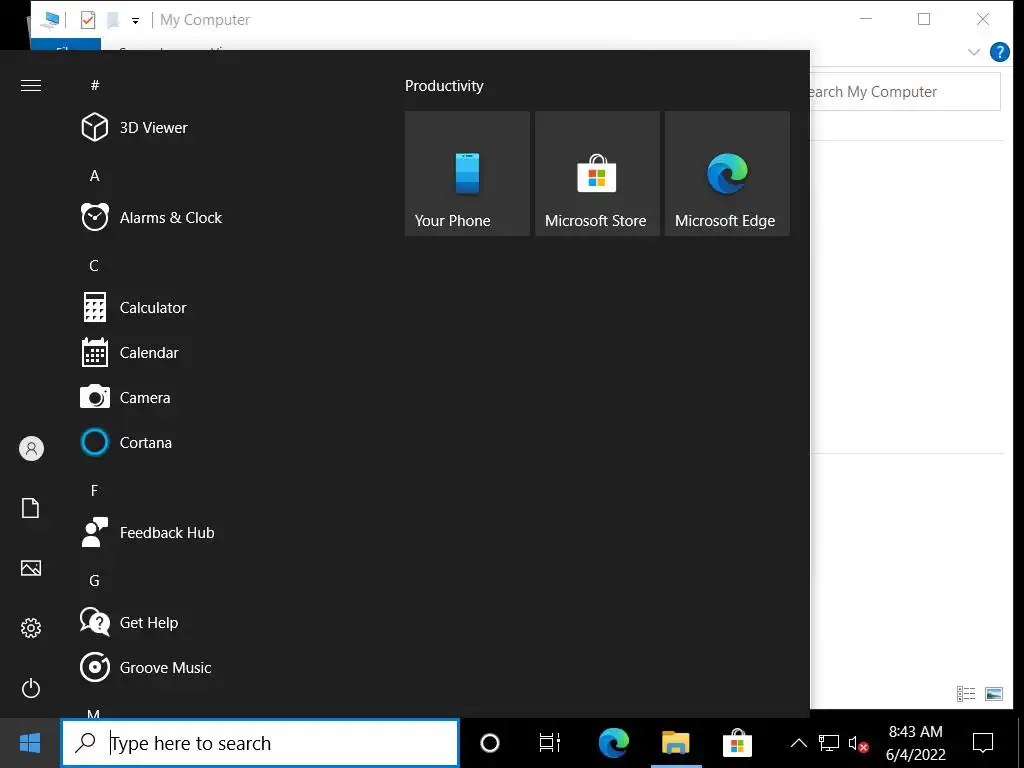Click the My Computer icon in title bar

50,20
